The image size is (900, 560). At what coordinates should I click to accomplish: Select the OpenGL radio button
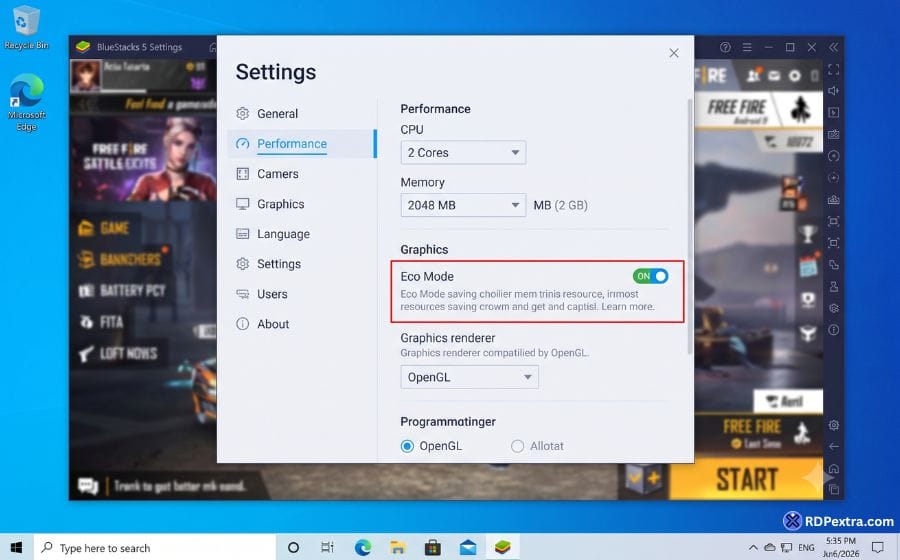point(407,446)
